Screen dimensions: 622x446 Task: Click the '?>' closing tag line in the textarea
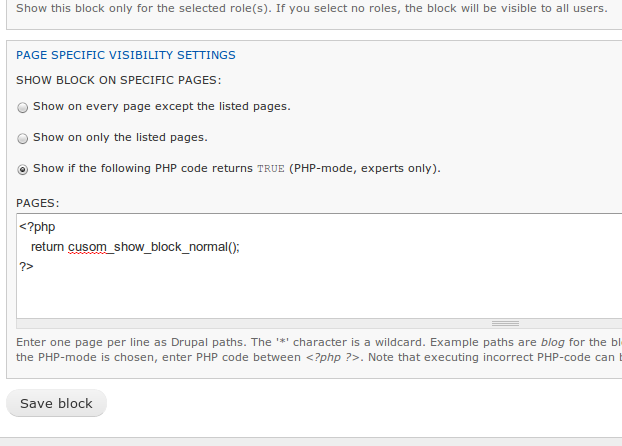(27, 266)
